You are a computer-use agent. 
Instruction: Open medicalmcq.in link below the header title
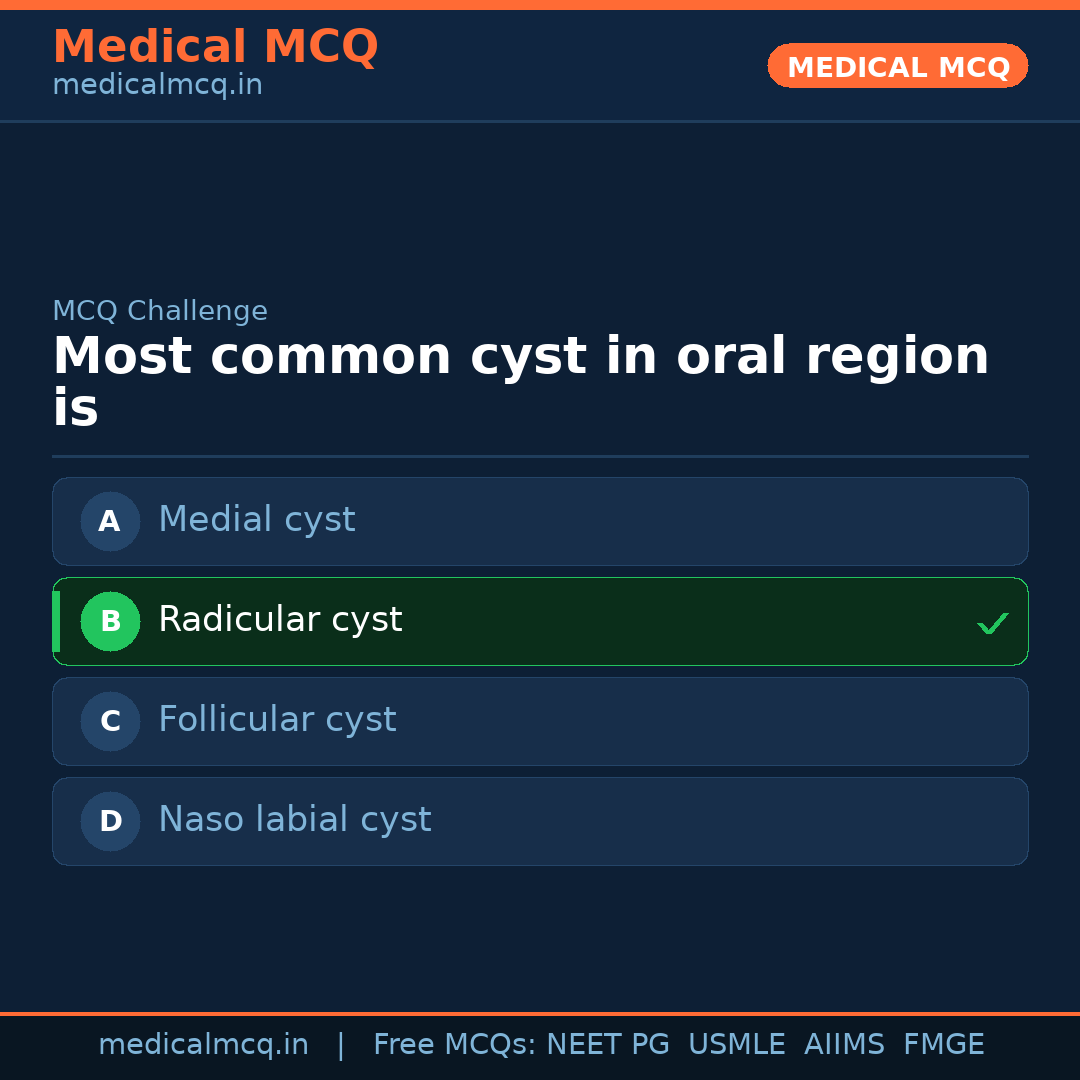click(157, 86)
